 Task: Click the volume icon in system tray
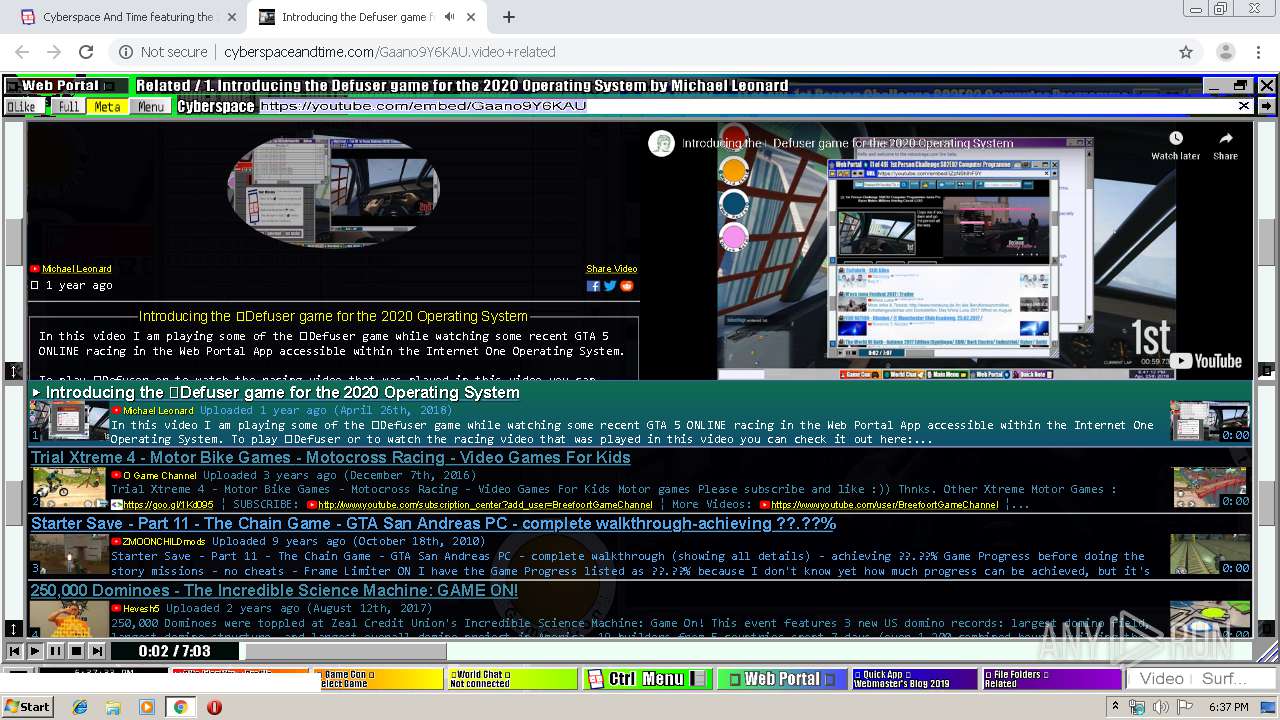[1161, 707]
